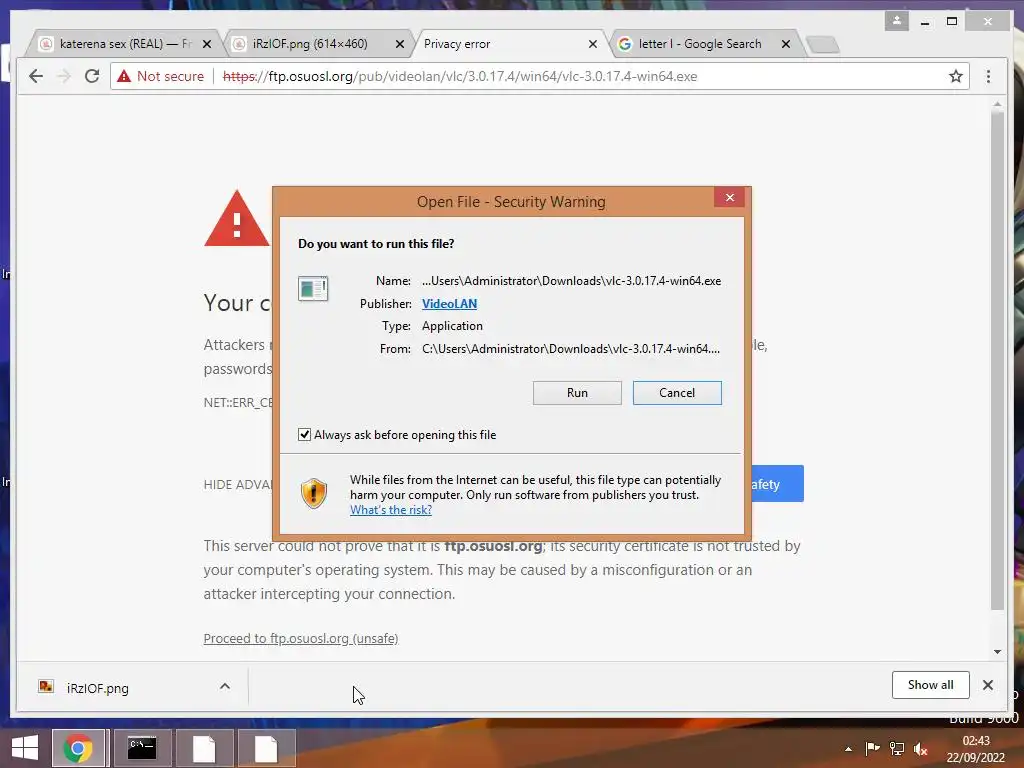Click the From path in the dialog

coord(571,349)
